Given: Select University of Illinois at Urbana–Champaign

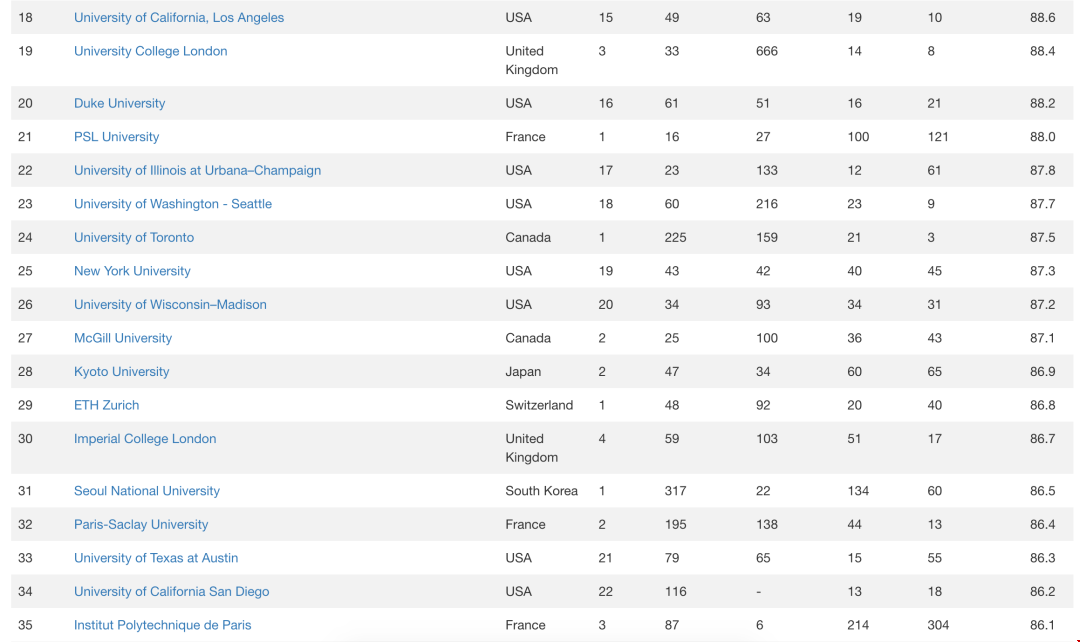Looking at the screenshot, I should [197, 170].
